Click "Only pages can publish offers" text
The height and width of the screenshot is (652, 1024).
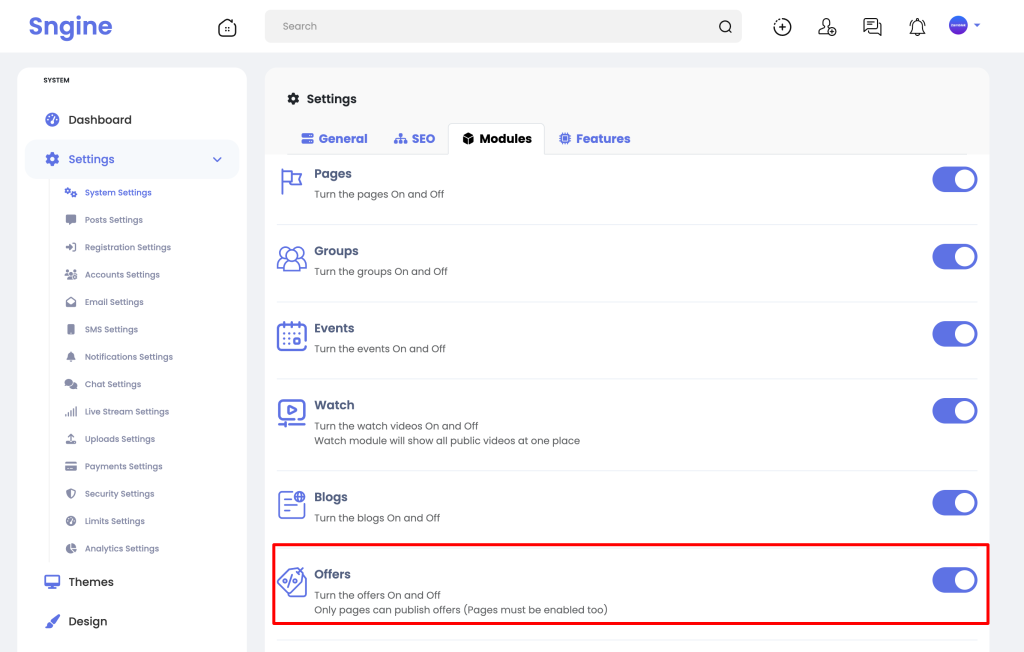coord(387,610)
